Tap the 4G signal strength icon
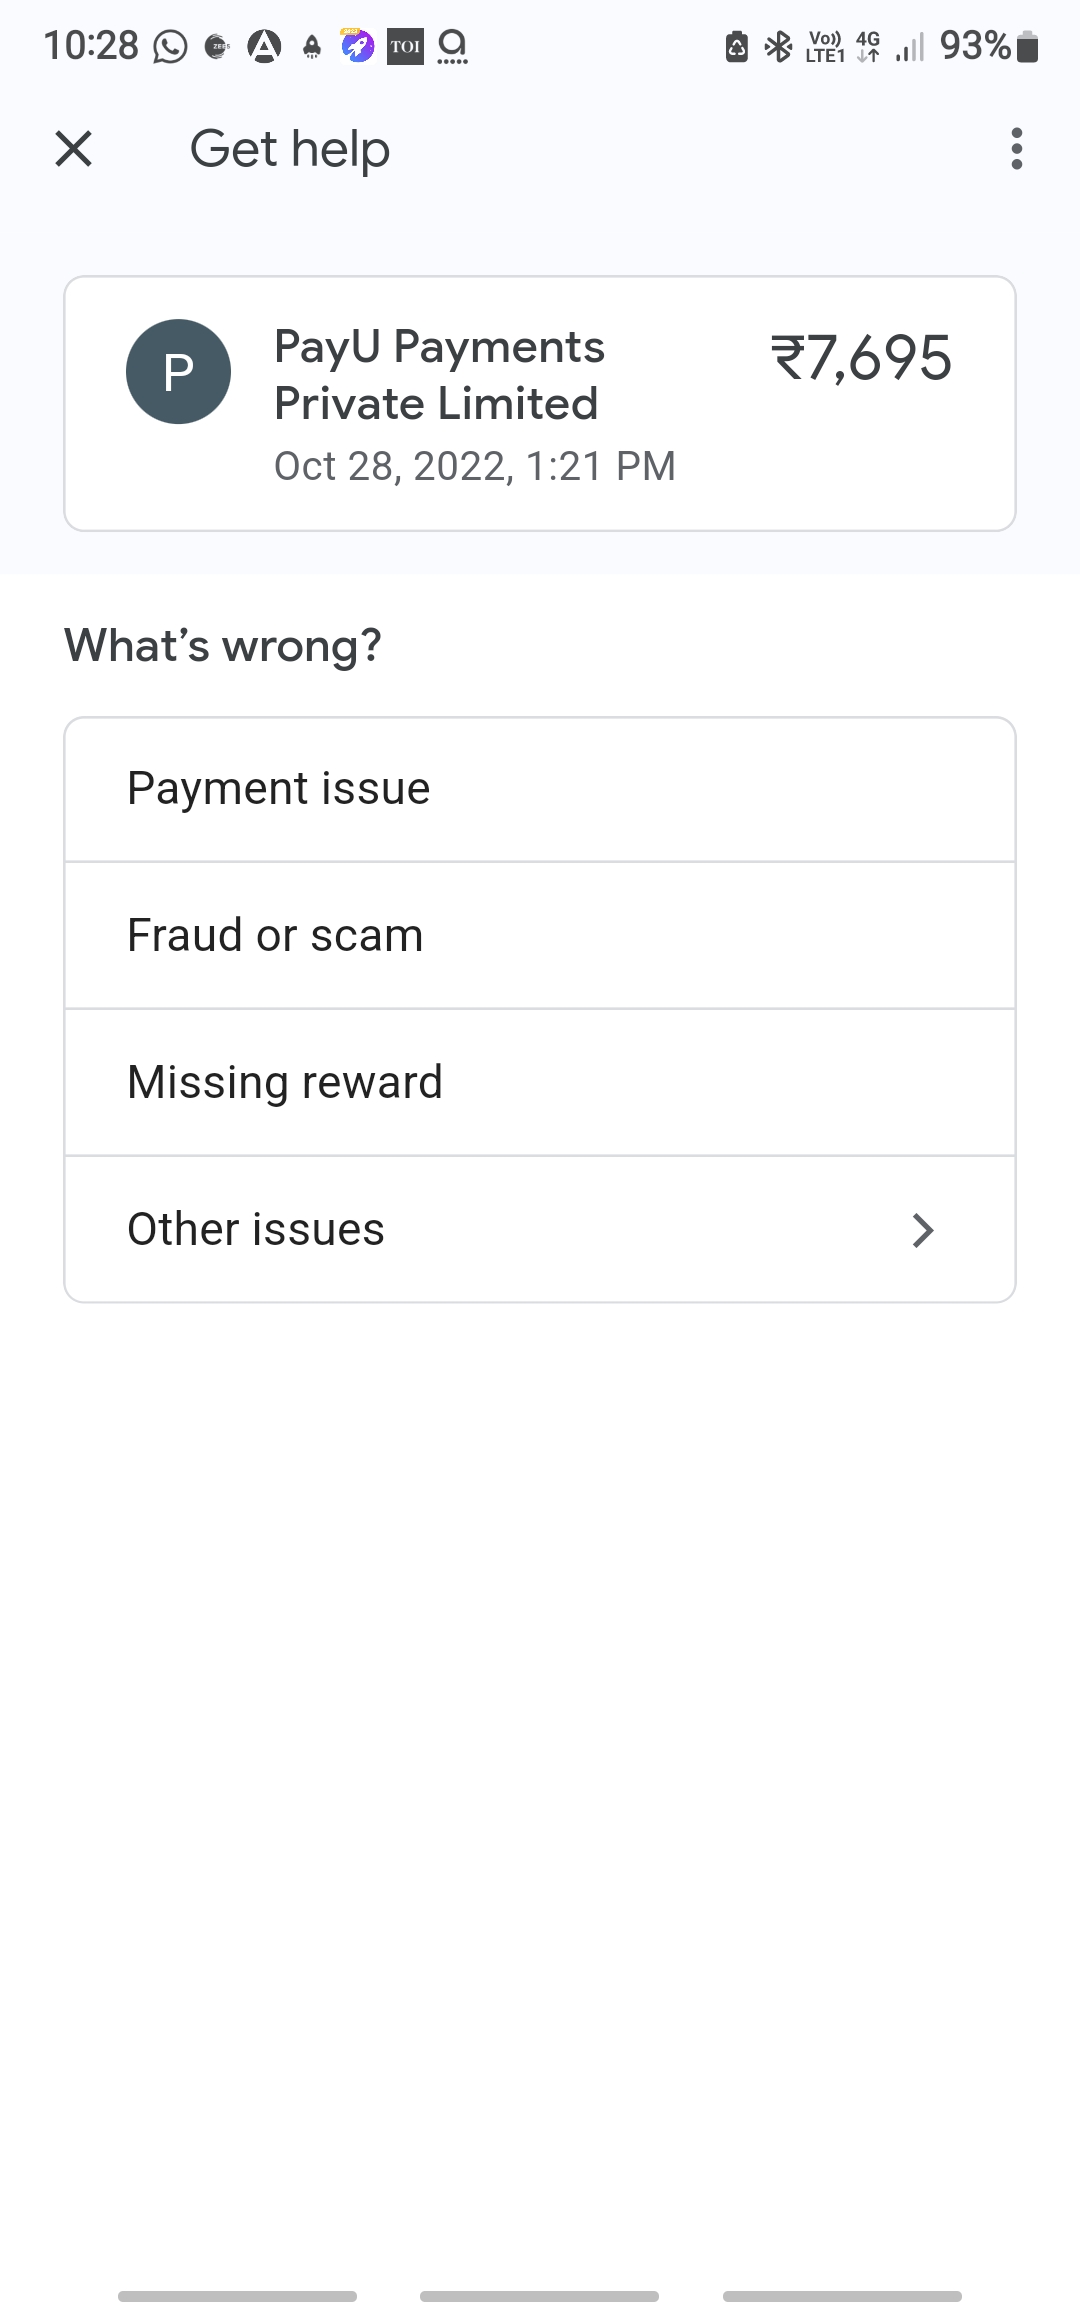The height and width of the screenshot is (2316, 1080). (909, 46)
